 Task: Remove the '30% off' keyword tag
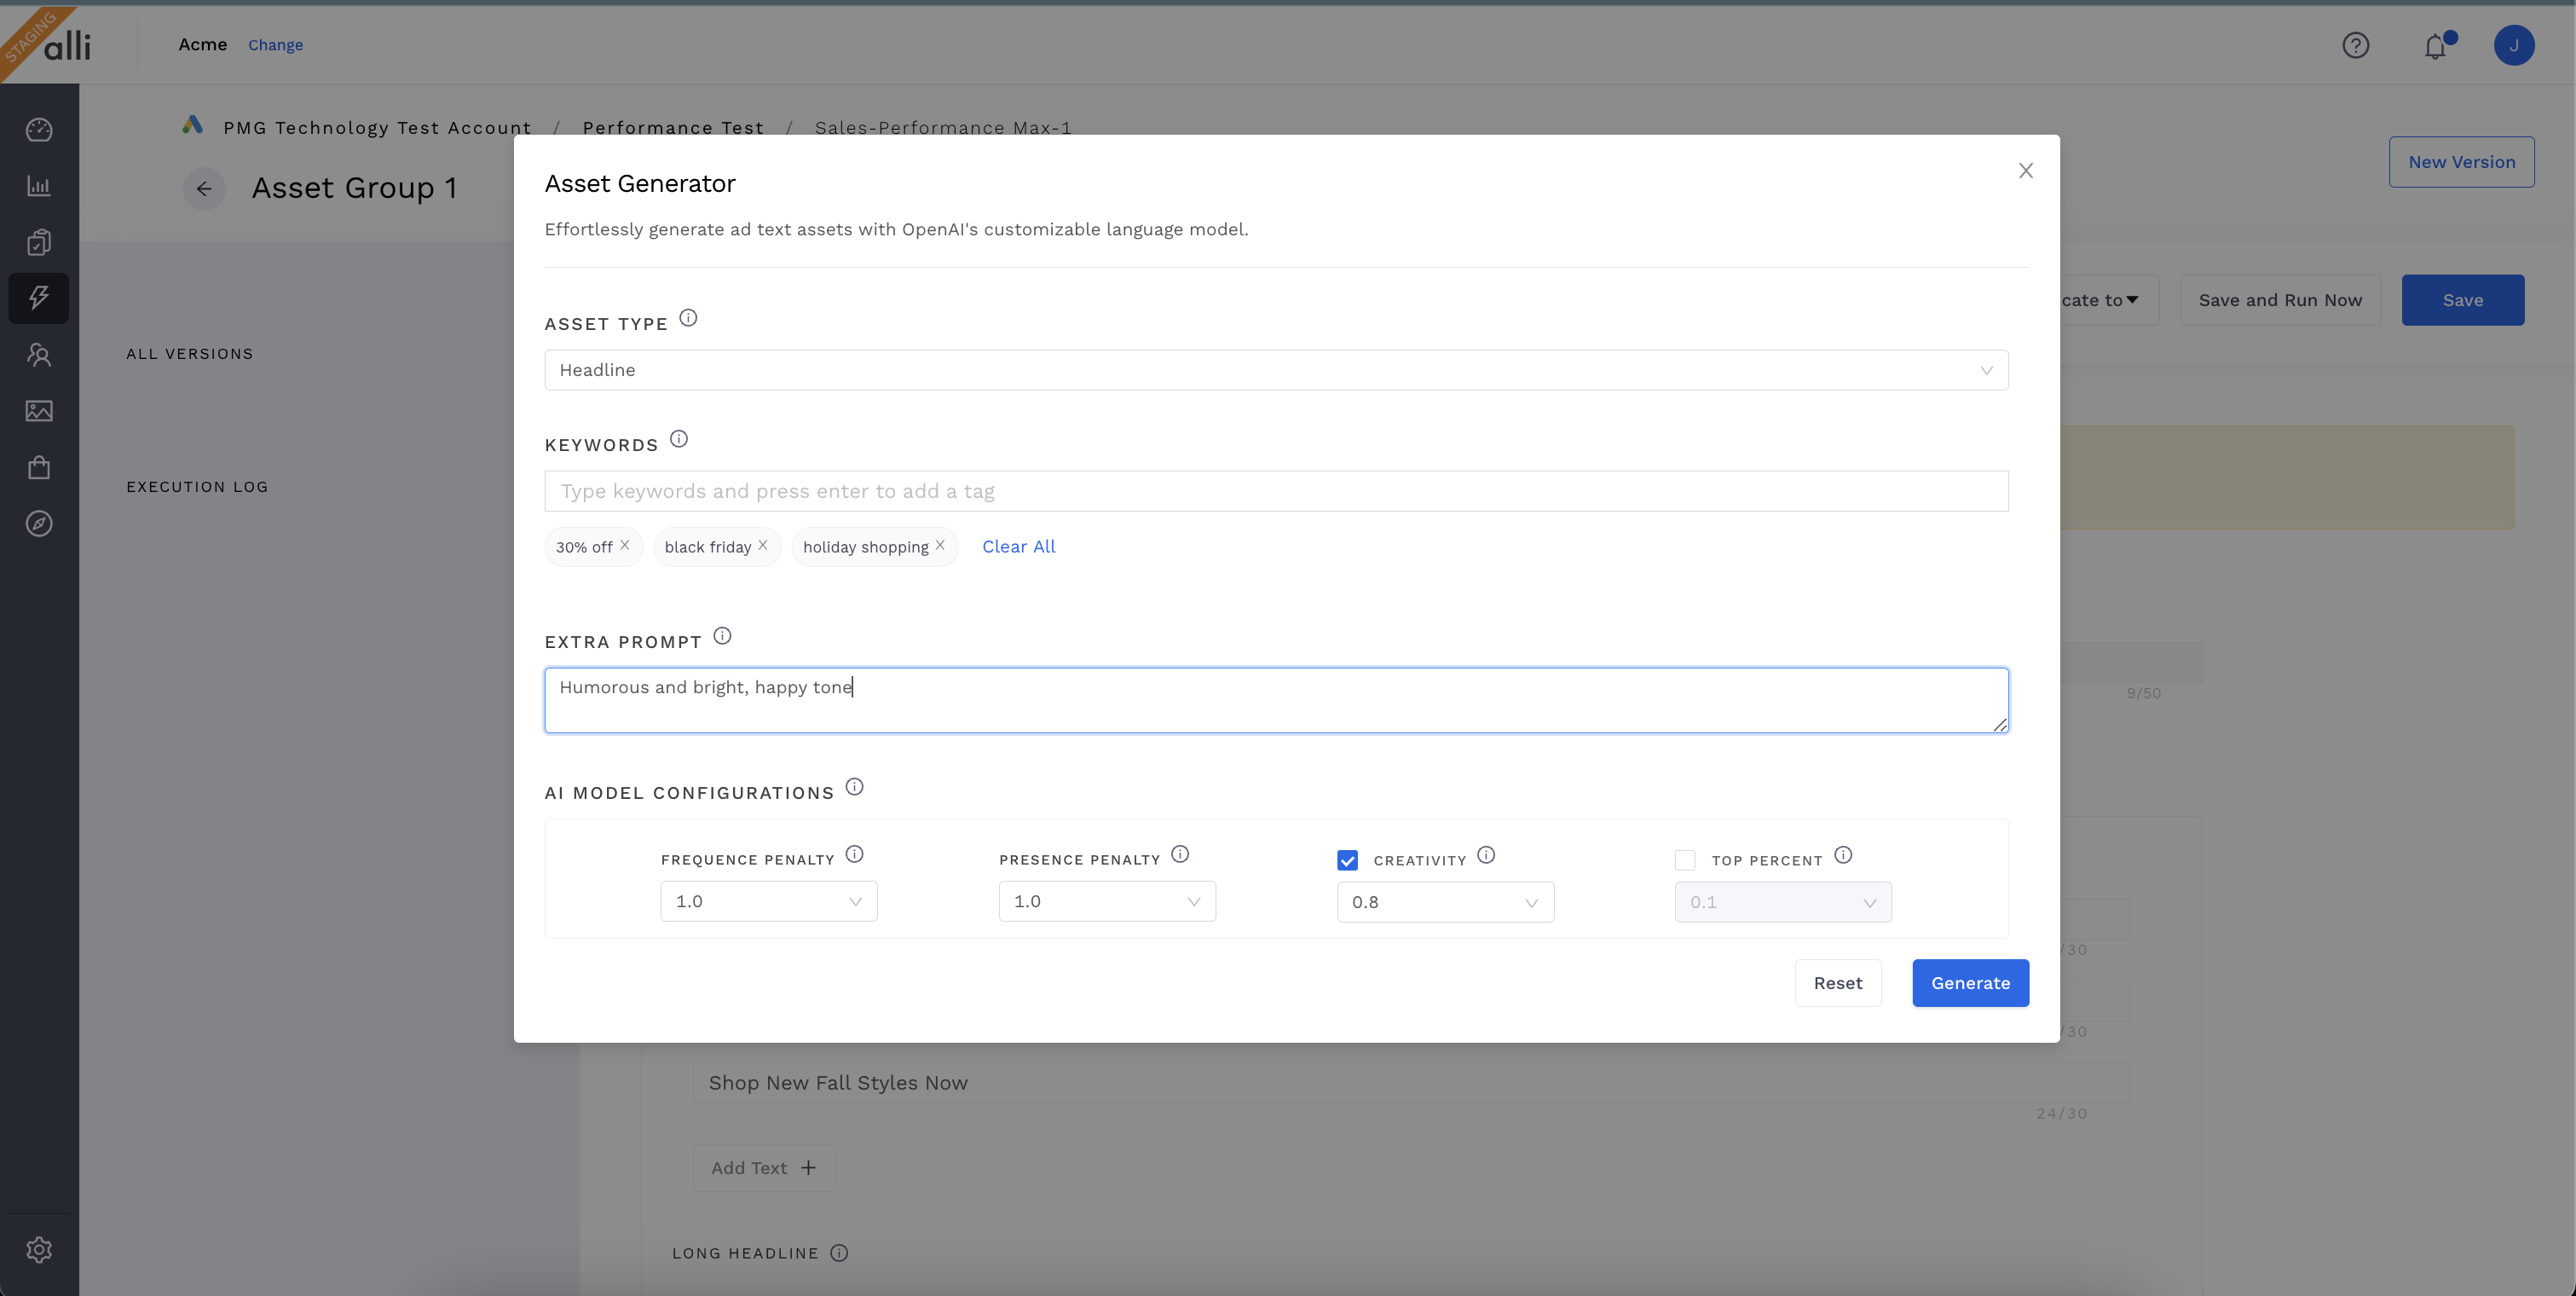coord(625,545)
